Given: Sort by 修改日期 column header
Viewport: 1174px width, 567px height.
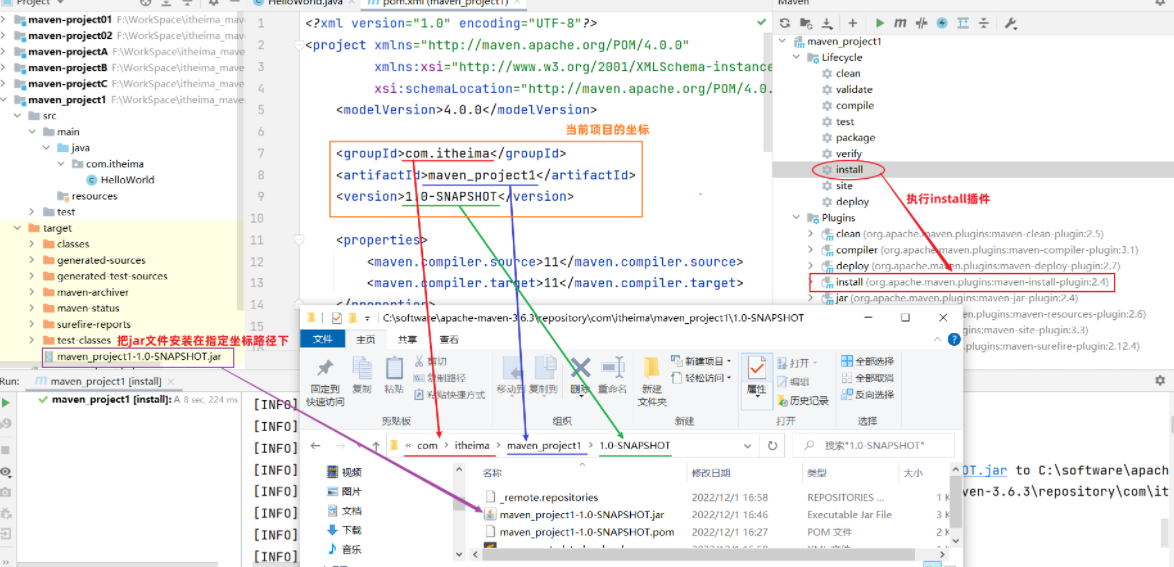Looking at the screenshot, I should point(710,473).
